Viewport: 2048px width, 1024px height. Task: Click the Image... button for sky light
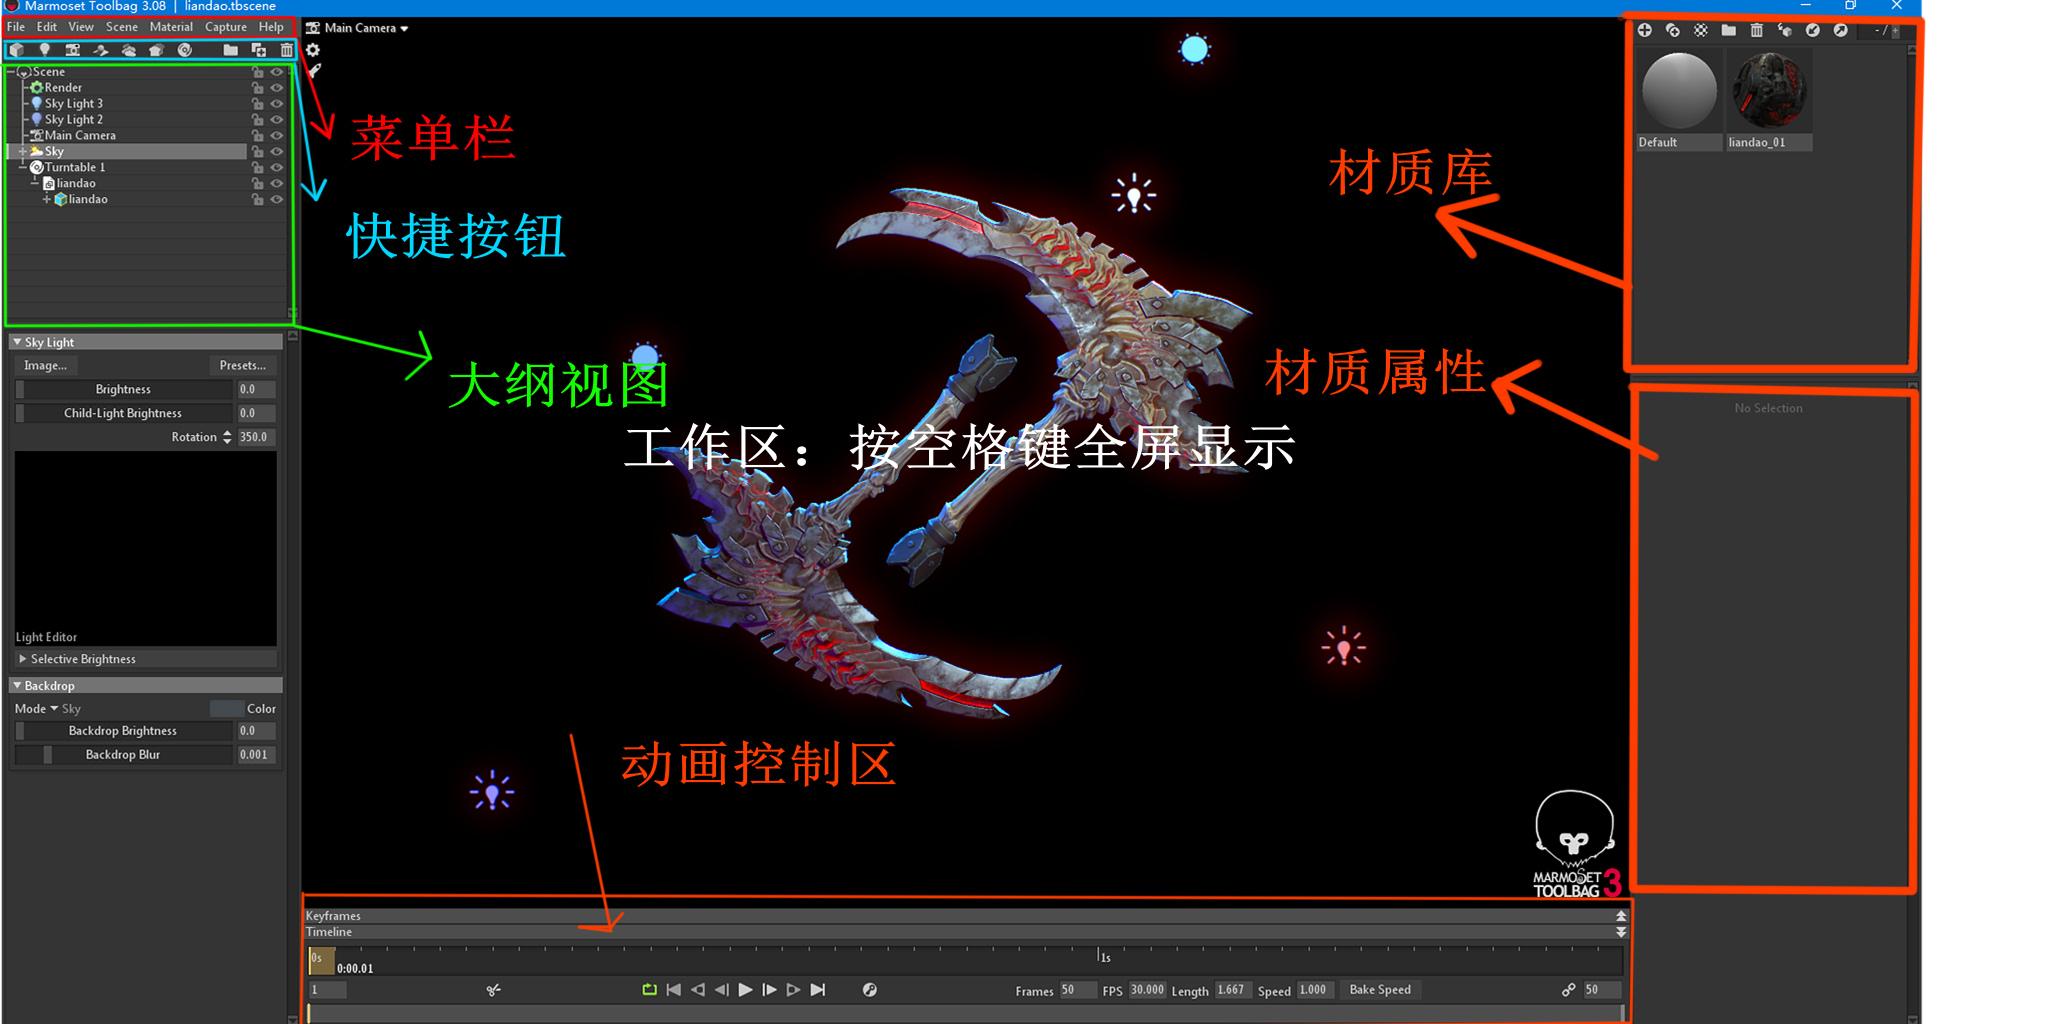pos(46,366)
